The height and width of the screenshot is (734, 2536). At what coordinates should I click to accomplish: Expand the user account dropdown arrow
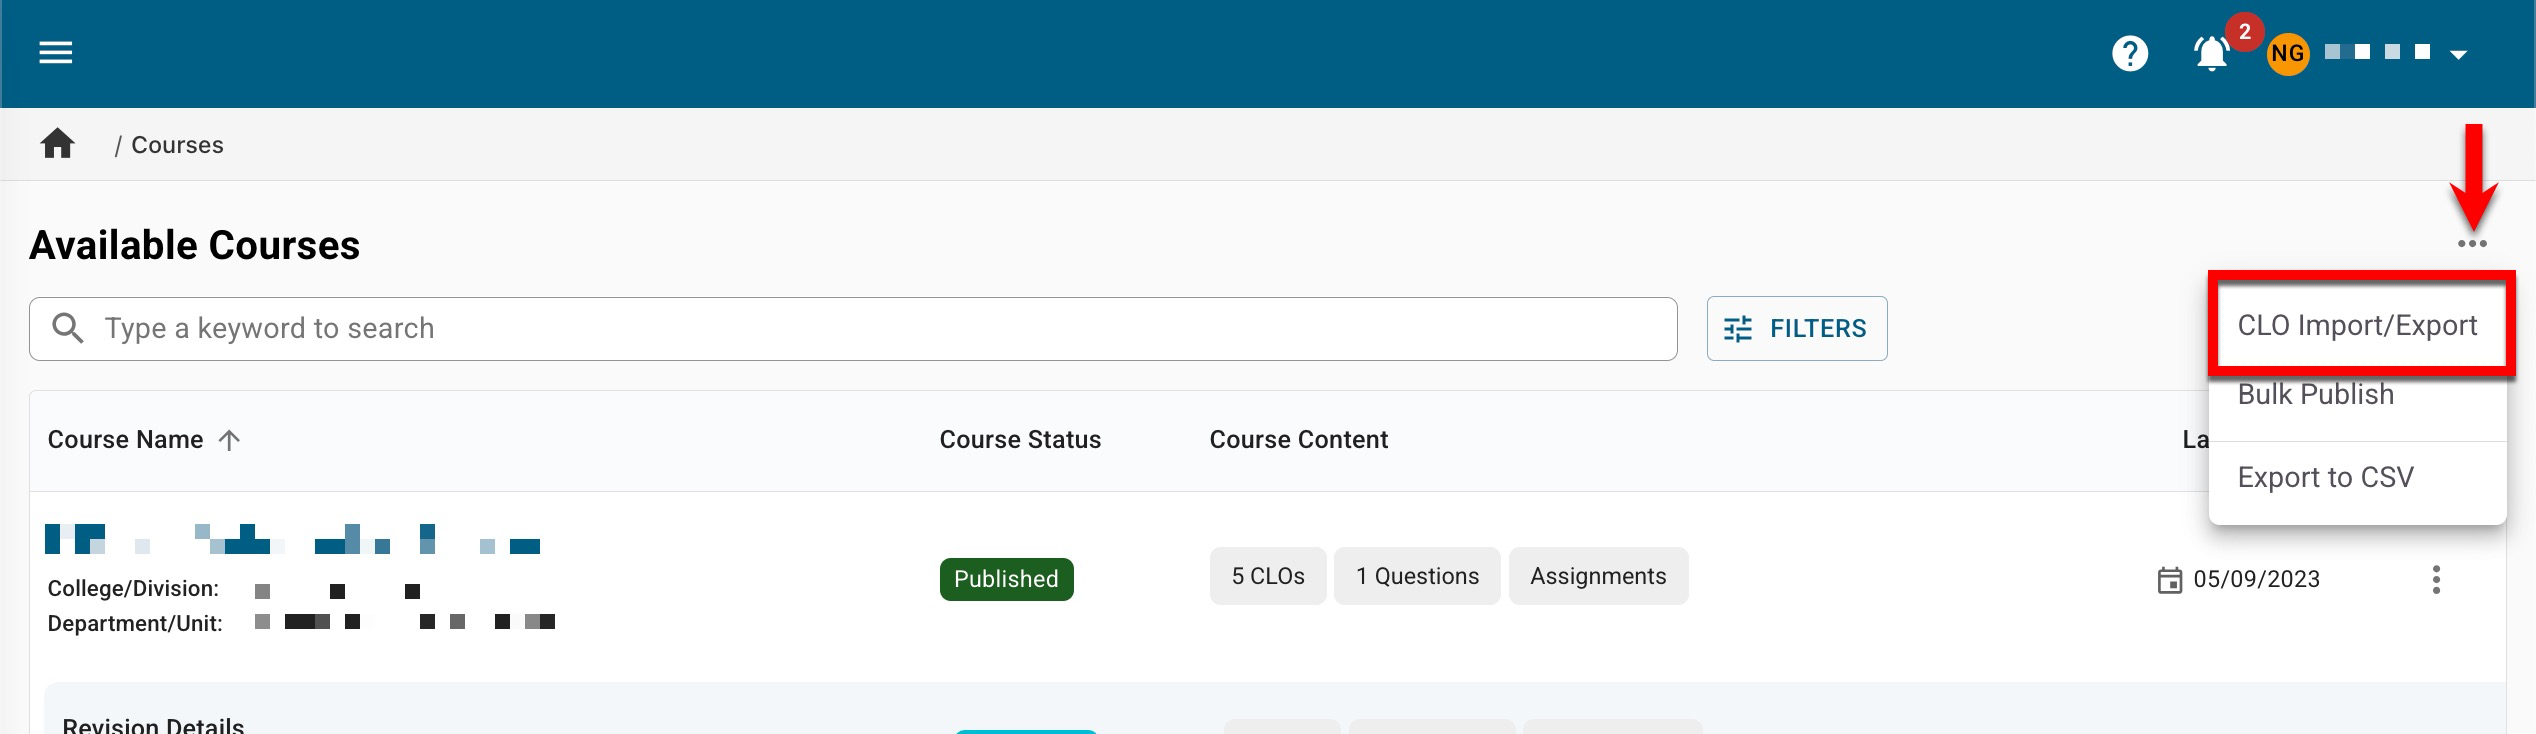click(x=2458, y=55)
